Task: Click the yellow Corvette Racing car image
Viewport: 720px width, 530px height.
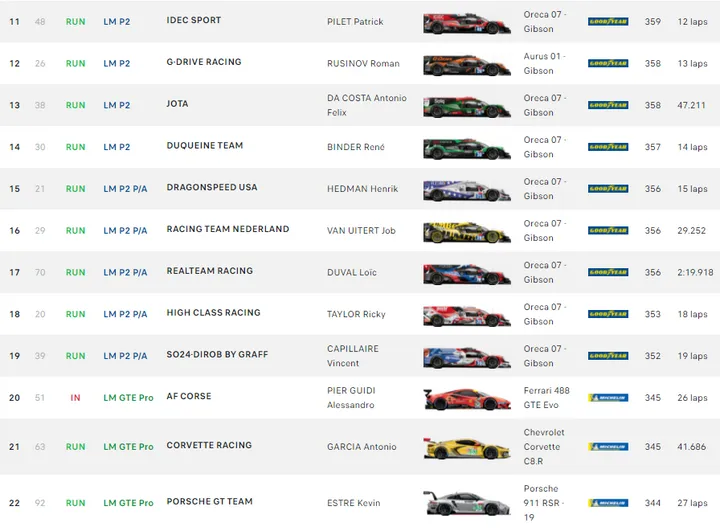Action: (467, 448)
